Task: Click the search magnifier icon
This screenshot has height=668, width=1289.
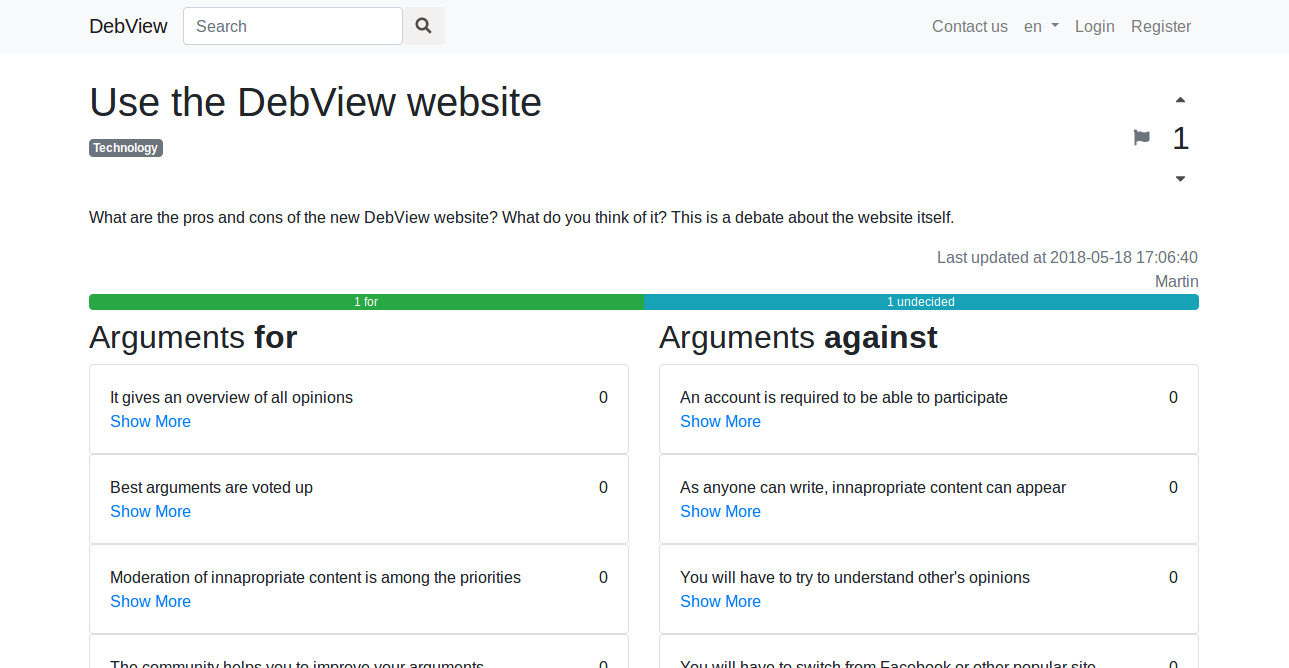Action: 422,26
